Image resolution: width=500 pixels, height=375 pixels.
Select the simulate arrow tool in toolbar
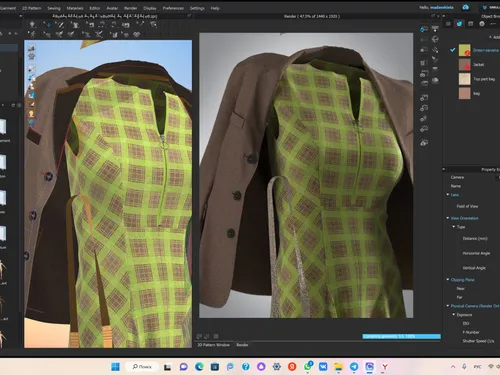32,24
